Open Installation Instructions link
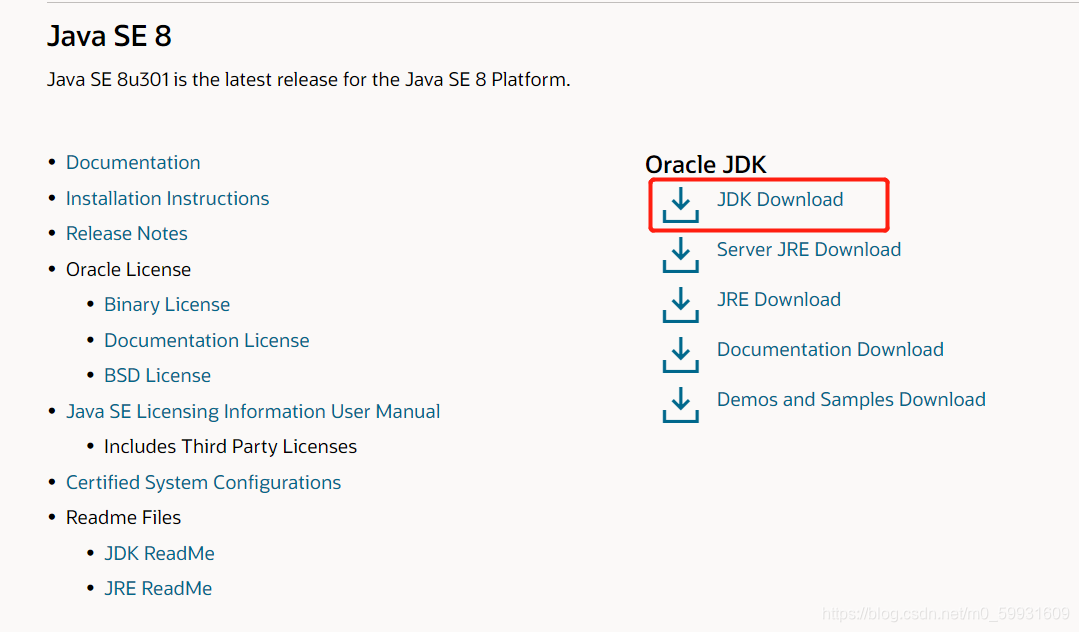Image resolution: width=1079 pixels, height=632 pixels. coord(167,198)
